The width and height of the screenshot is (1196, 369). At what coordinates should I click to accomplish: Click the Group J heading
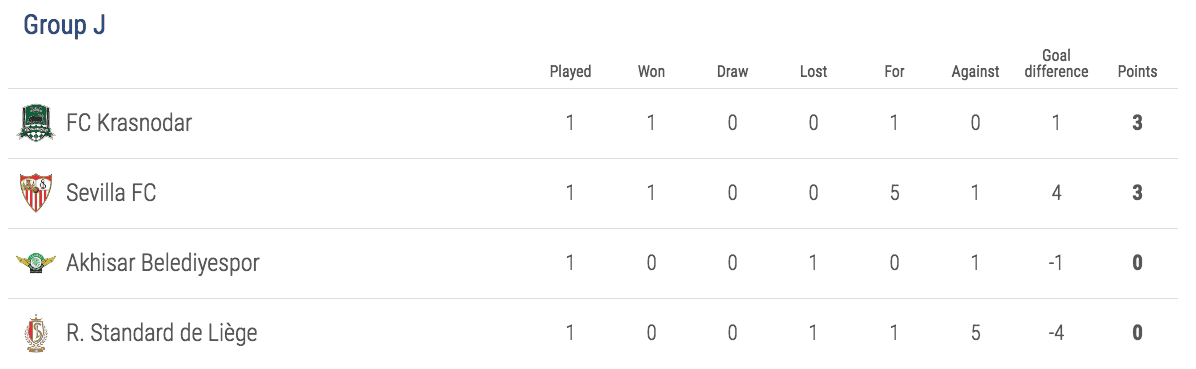click(x=64, y=24)
